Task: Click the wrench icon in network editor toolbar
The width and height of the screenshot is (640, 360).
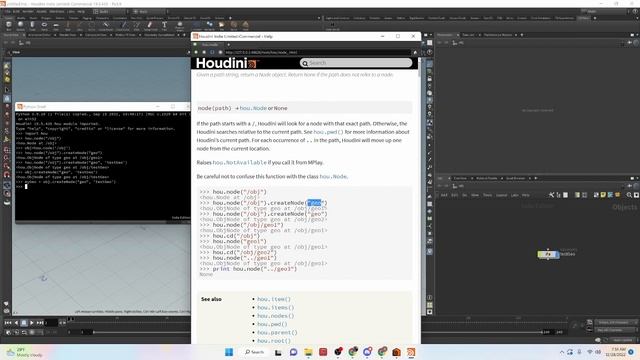Action: 551,195
